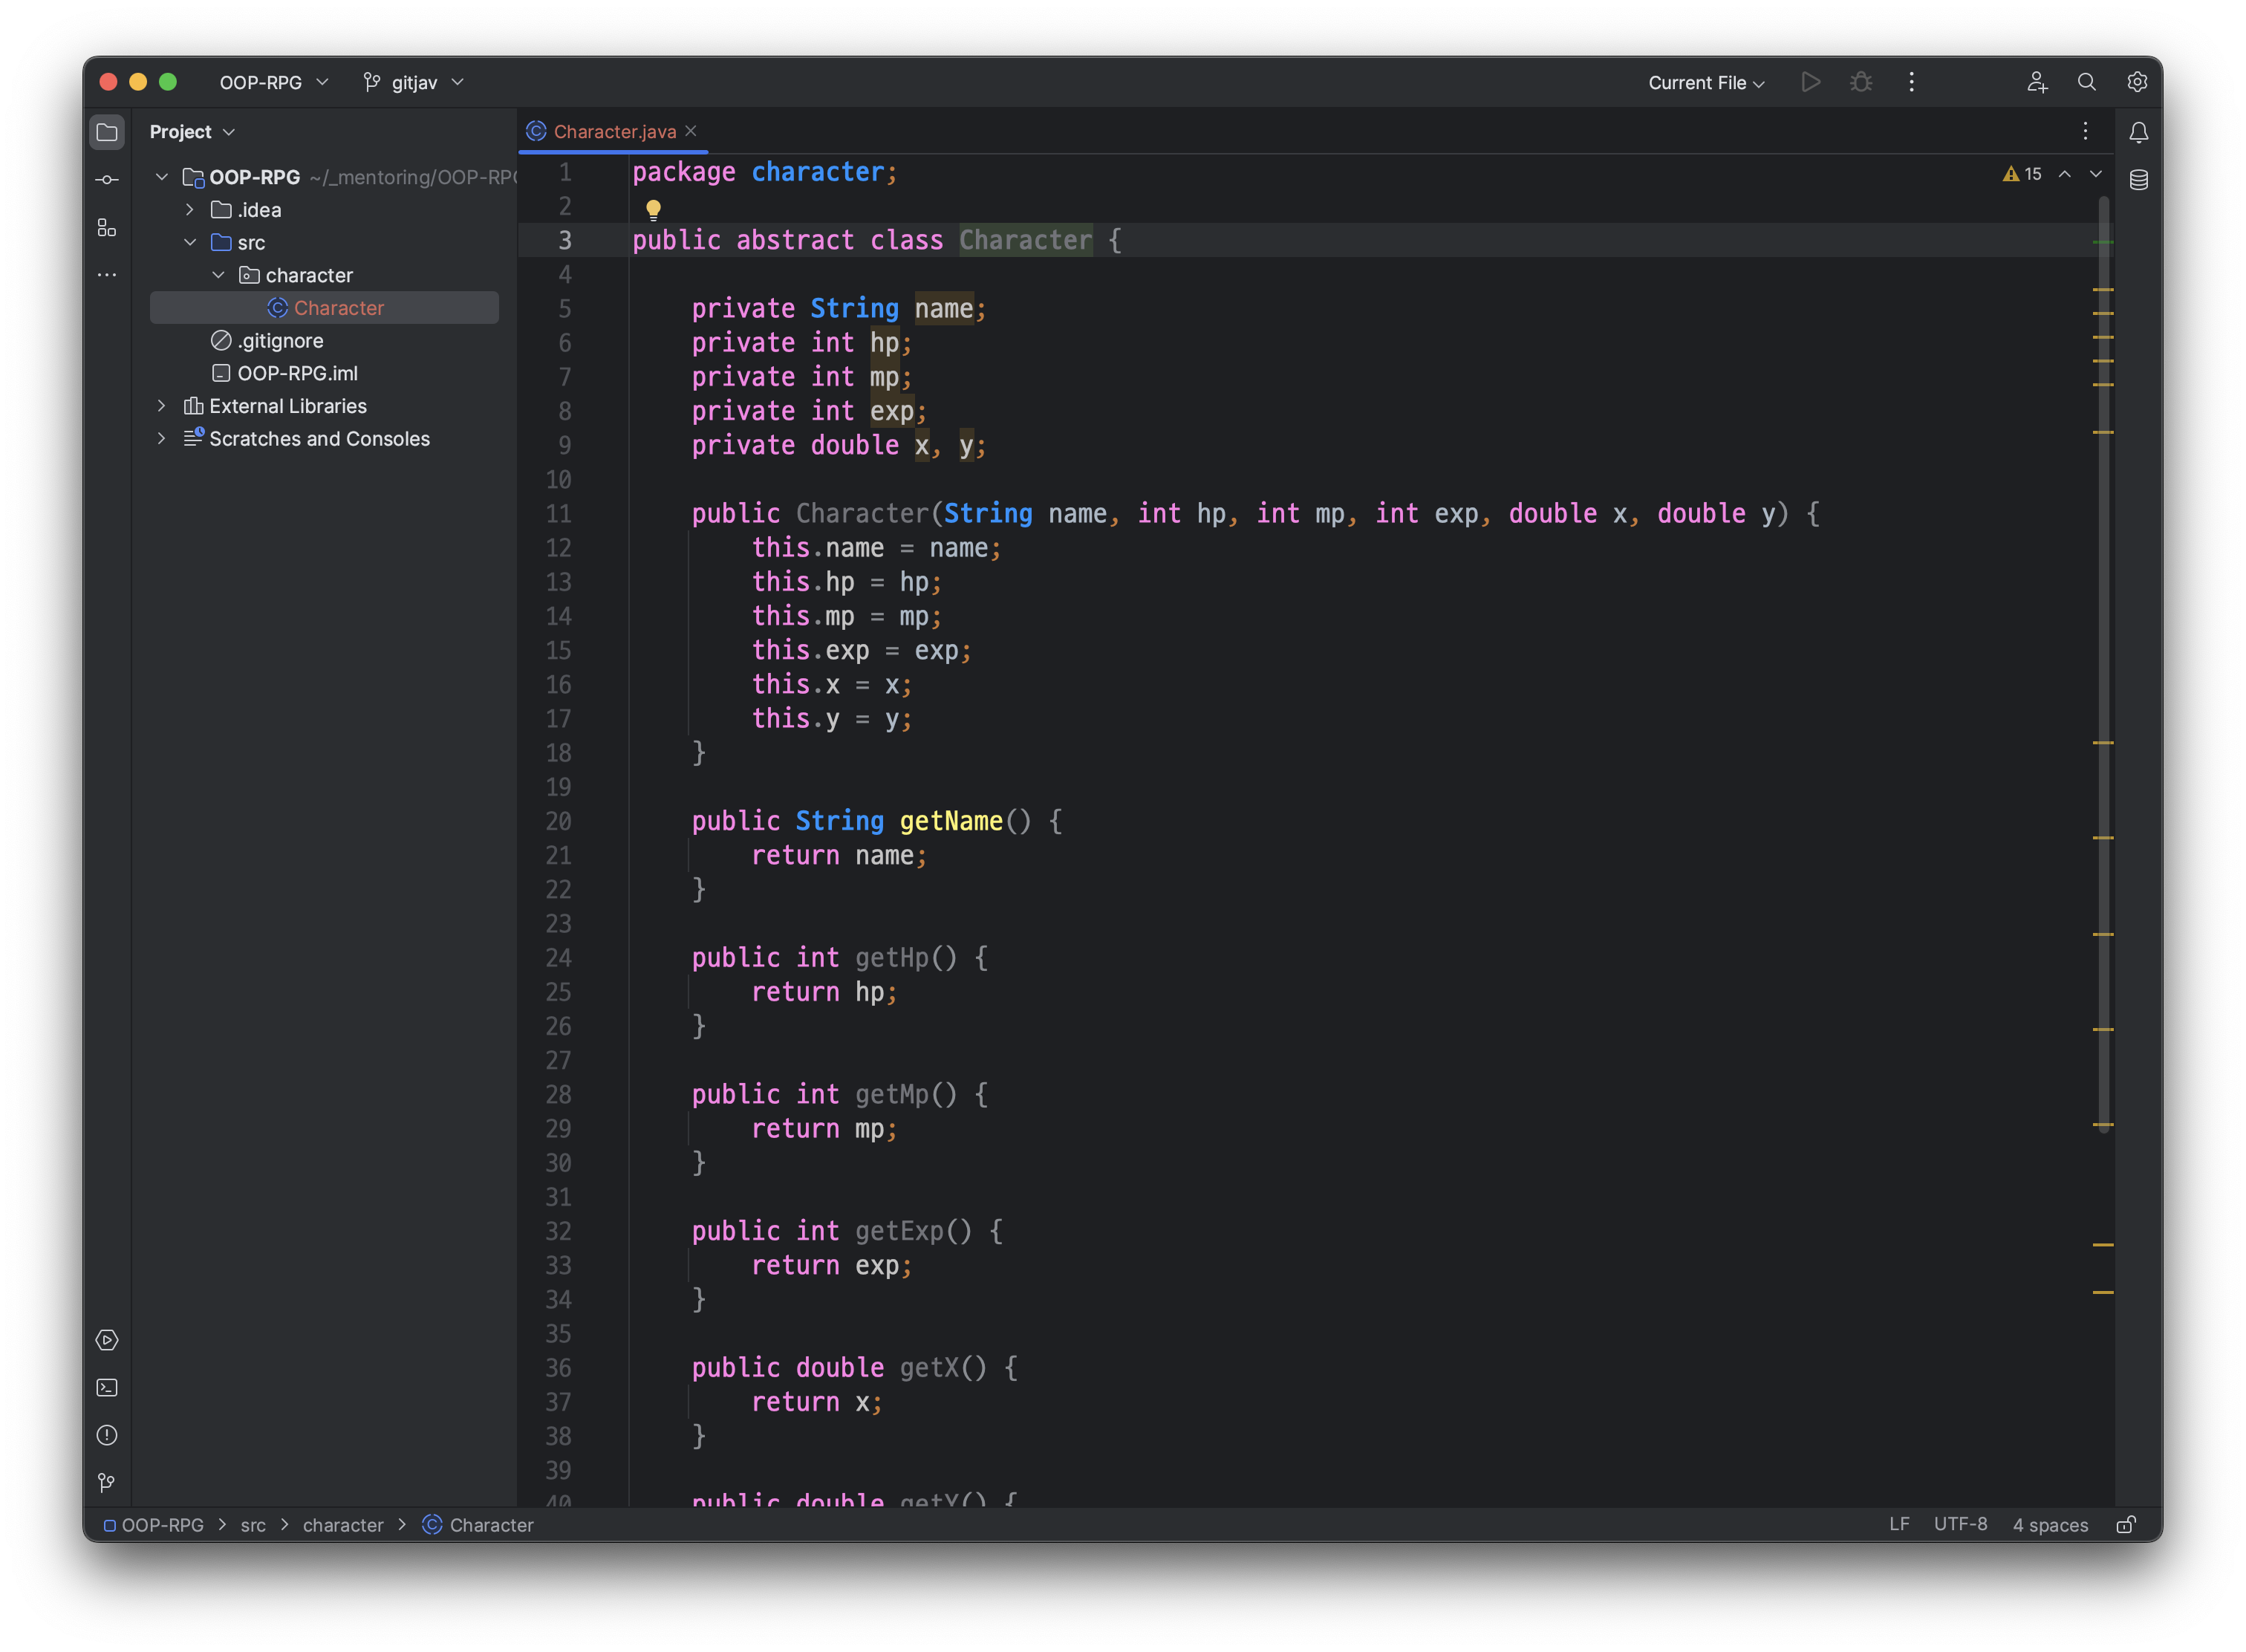
Task: Open the Database tool window icon
Action: click(x=2138, y=180)
